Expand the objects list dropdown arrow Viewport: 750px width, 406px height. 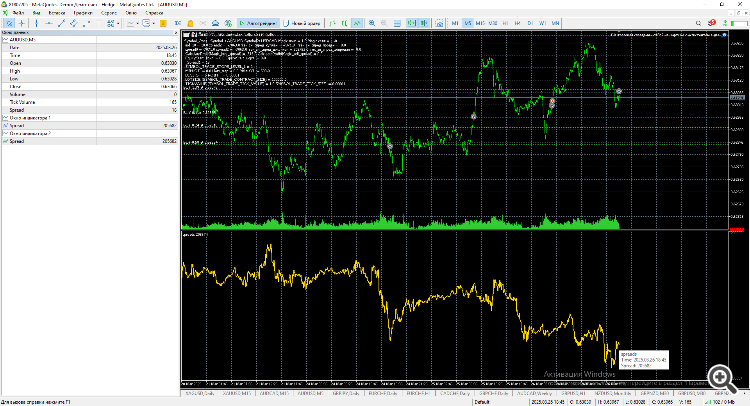118,23
